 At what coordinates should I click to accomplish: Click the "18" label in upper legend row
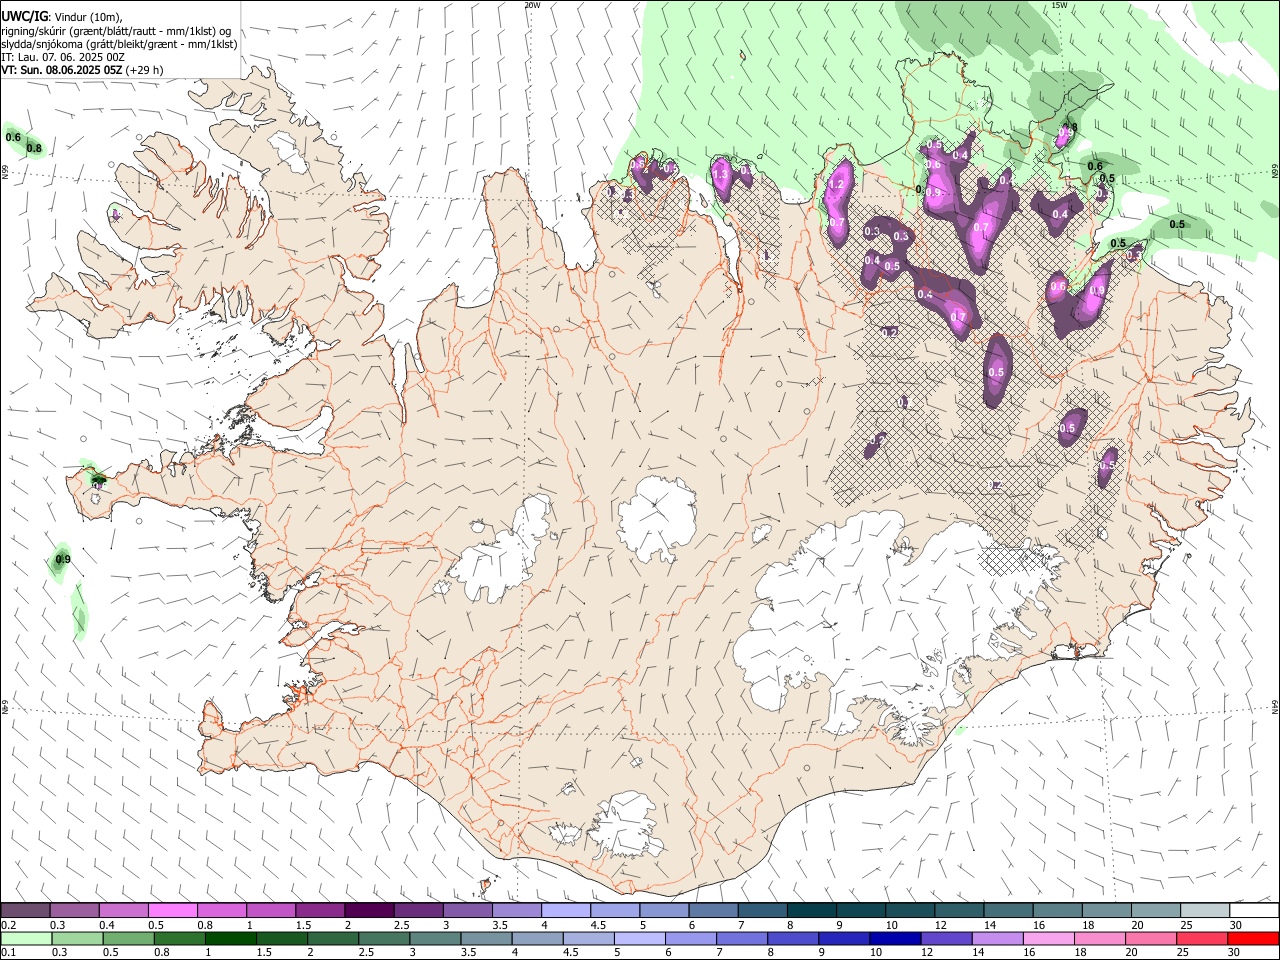pyautogui.click(x=1087, y=925)
